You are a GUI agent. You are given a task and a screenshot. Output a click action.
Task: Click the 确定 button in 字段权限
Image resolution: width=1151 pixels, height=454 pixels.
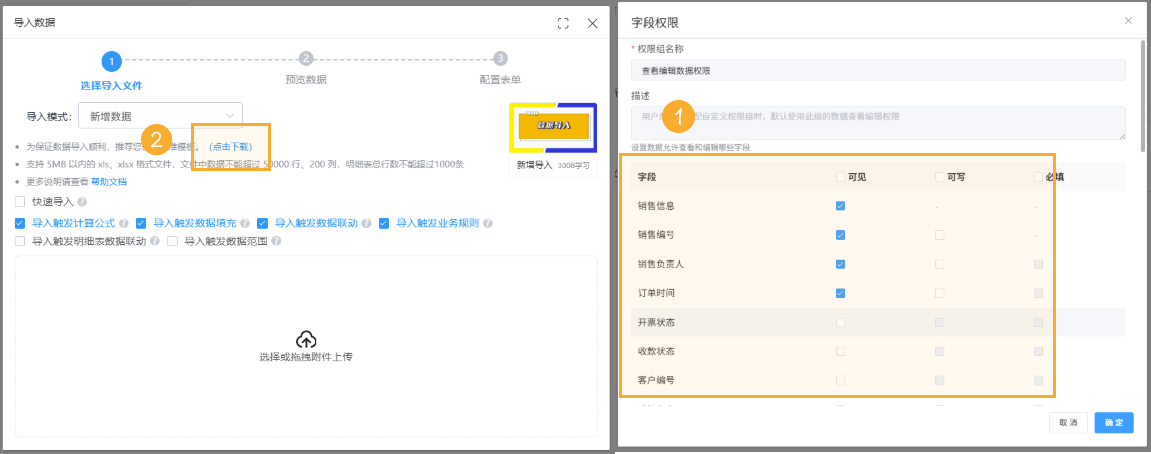pos(1114,423)
